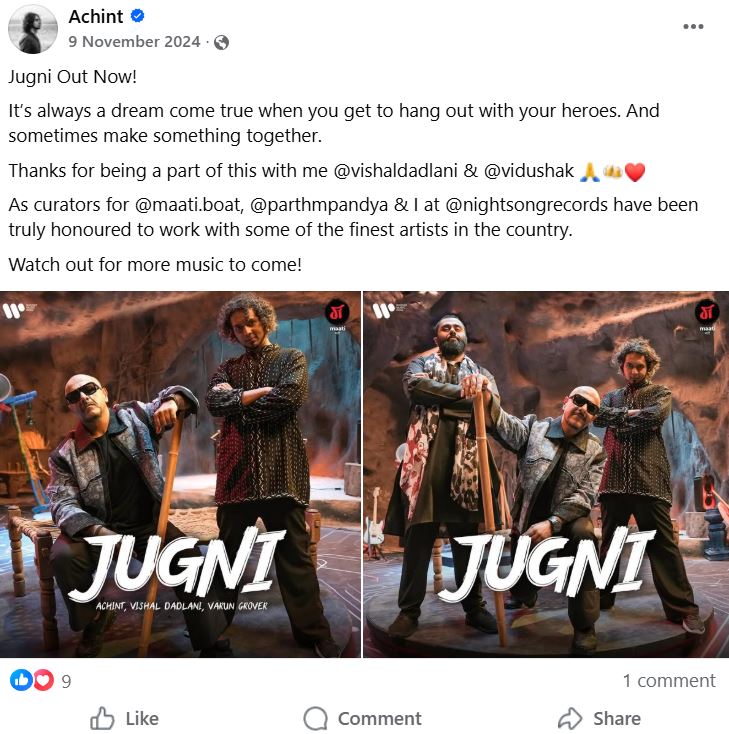This screenshot has height=734, width=729.
Task: View the 9 reactions count
Action: click(66, 681)
